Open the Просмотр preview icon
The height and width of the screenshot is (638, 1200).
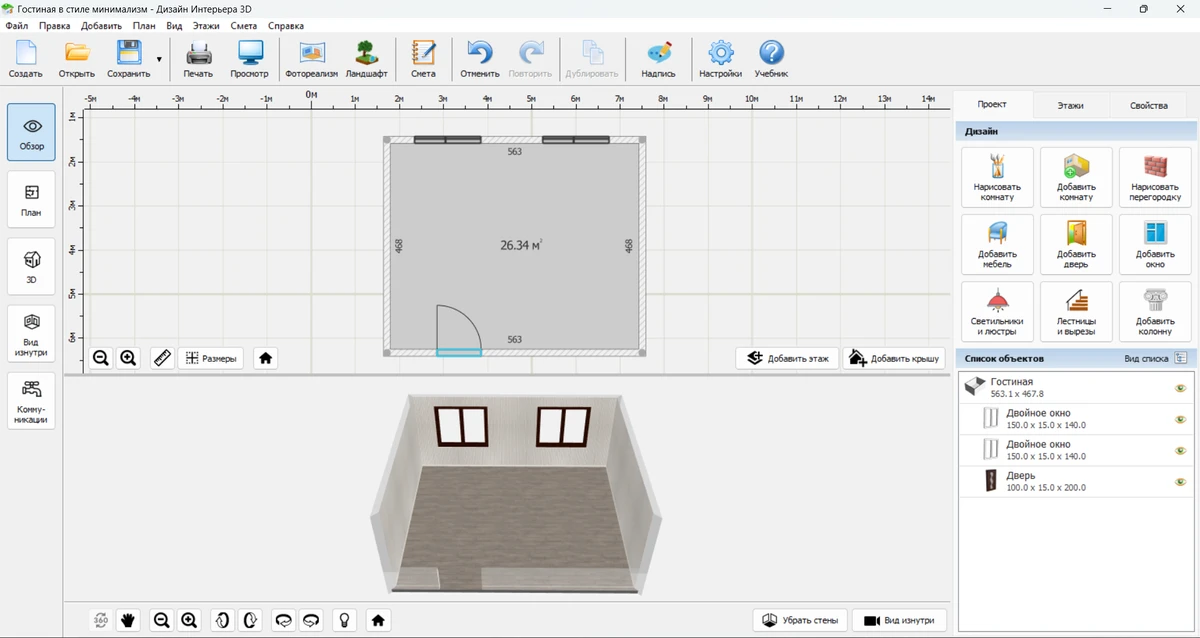tap(249, 59)
